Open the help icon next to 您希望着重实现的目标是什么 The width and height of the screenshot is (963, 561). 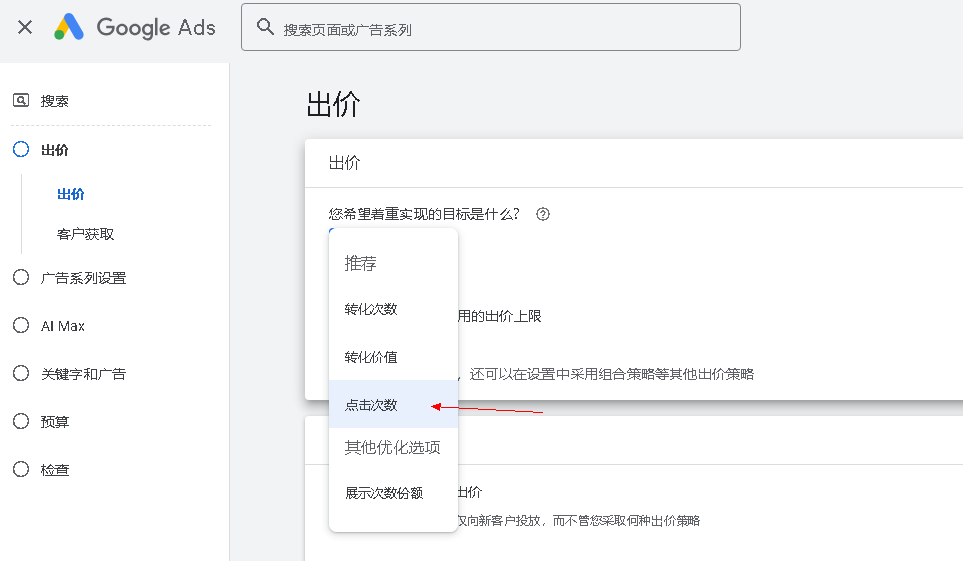[x=543, y=214]
